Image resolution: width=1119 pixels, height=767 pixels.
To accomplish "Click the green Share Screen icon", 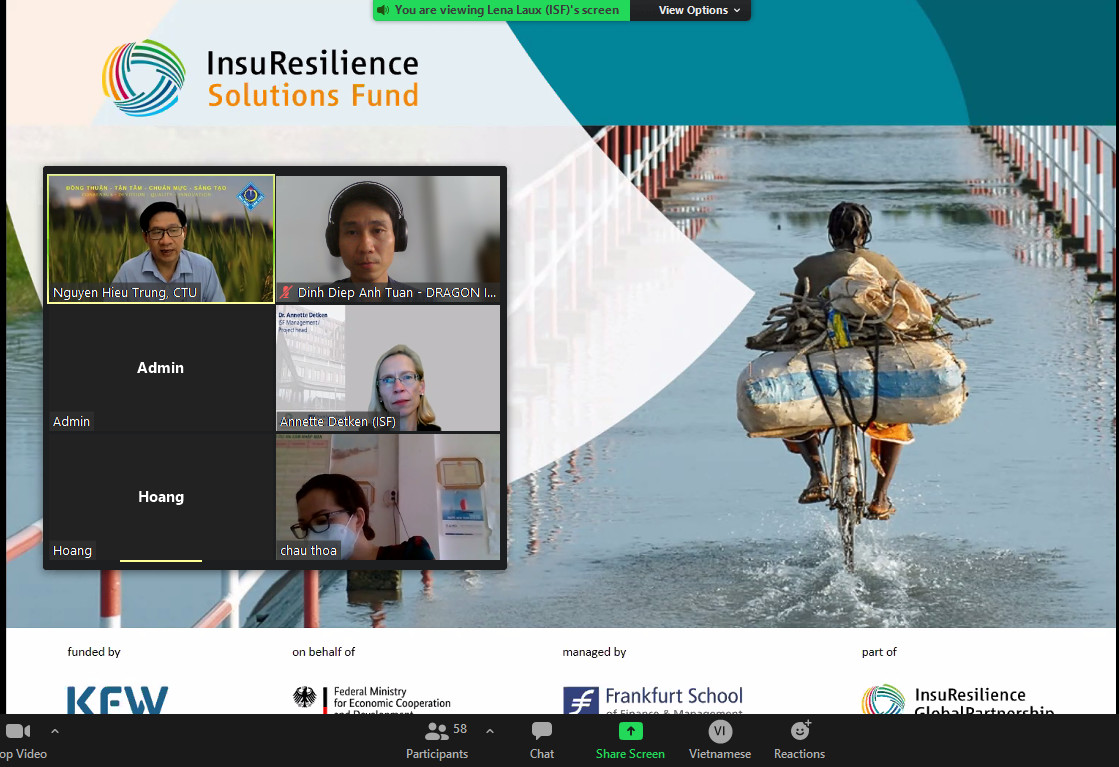I will click(630, 732).
